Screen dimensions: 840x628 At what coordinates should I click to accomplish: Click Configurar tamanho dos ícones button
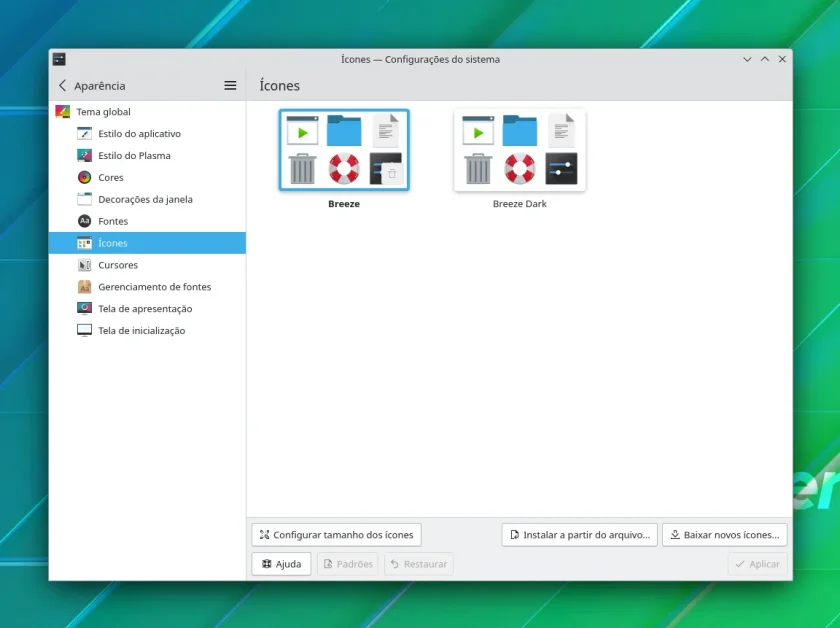[336, 535]
